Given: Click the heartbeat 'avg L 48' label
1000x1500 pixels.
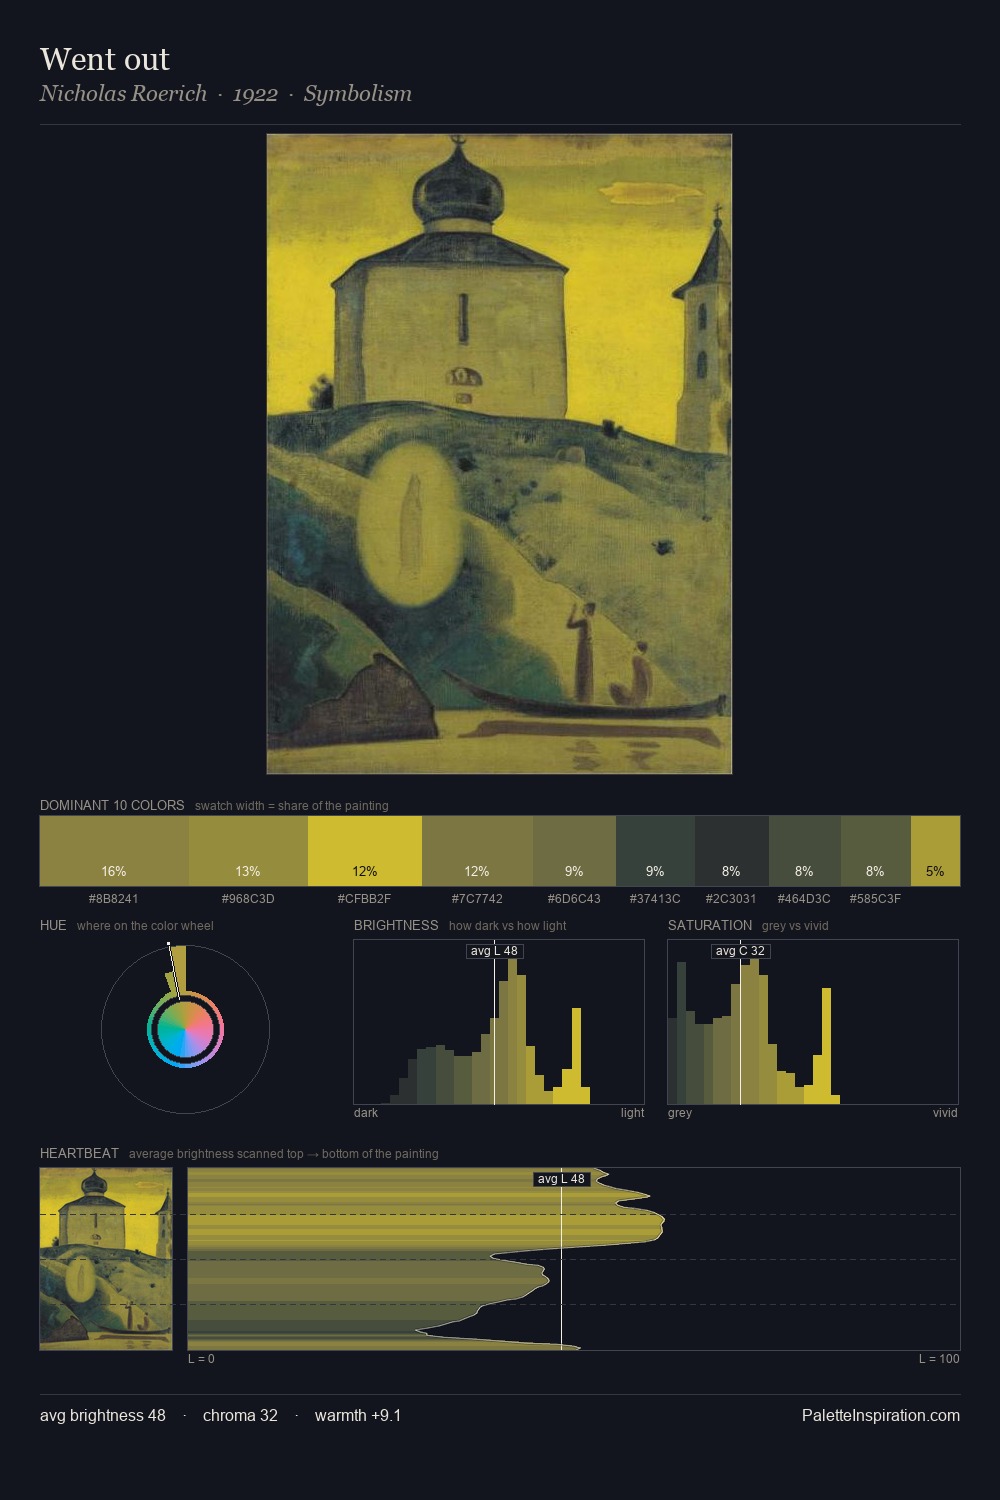Looking at the screenshot, I should coord(561,1179).
